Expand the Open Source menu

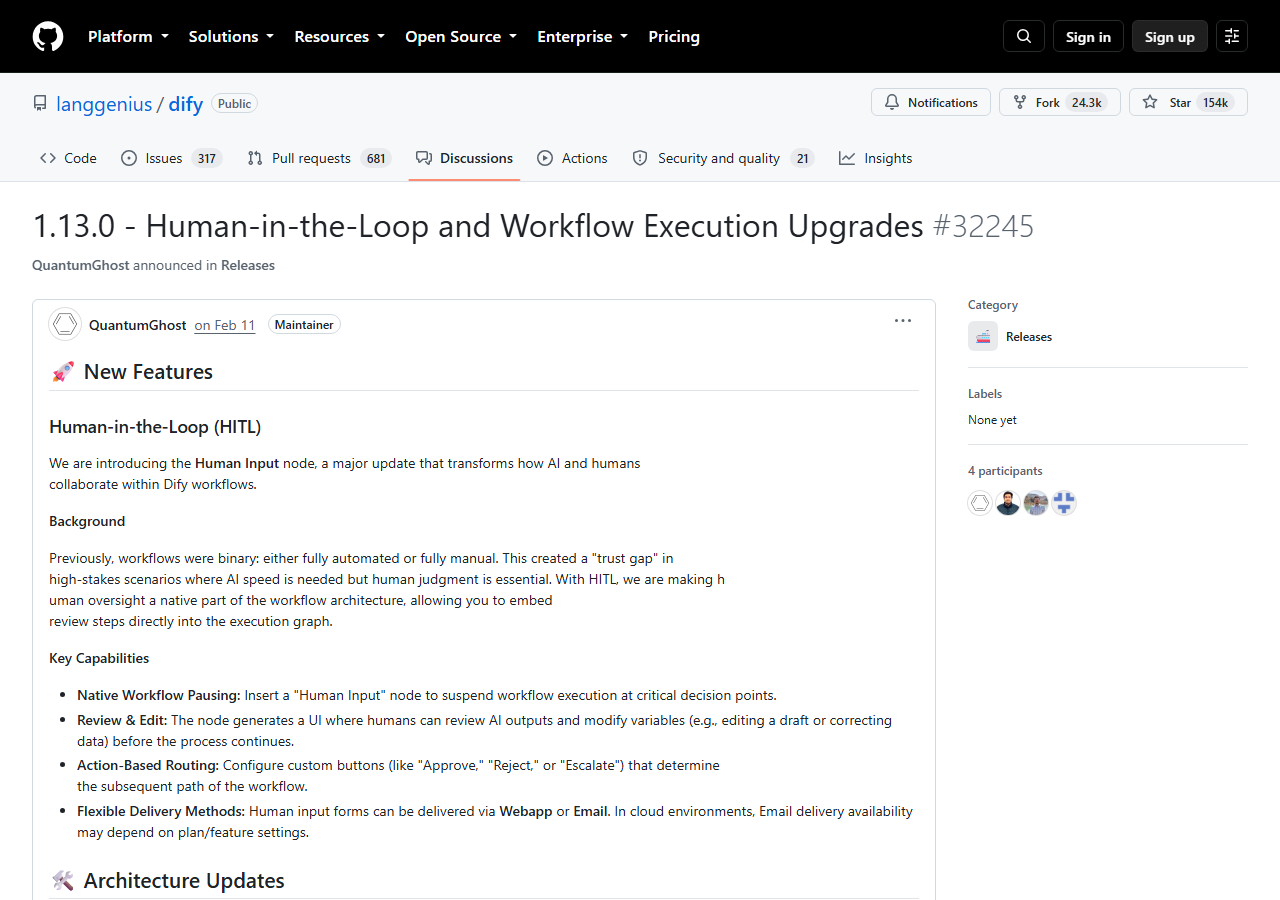(461, 36)
